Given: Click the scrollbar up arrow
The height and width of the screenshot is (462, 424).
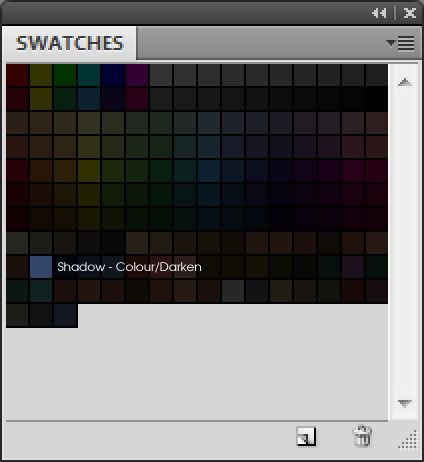Looking at the screenshot, I should tap(405, 82).
